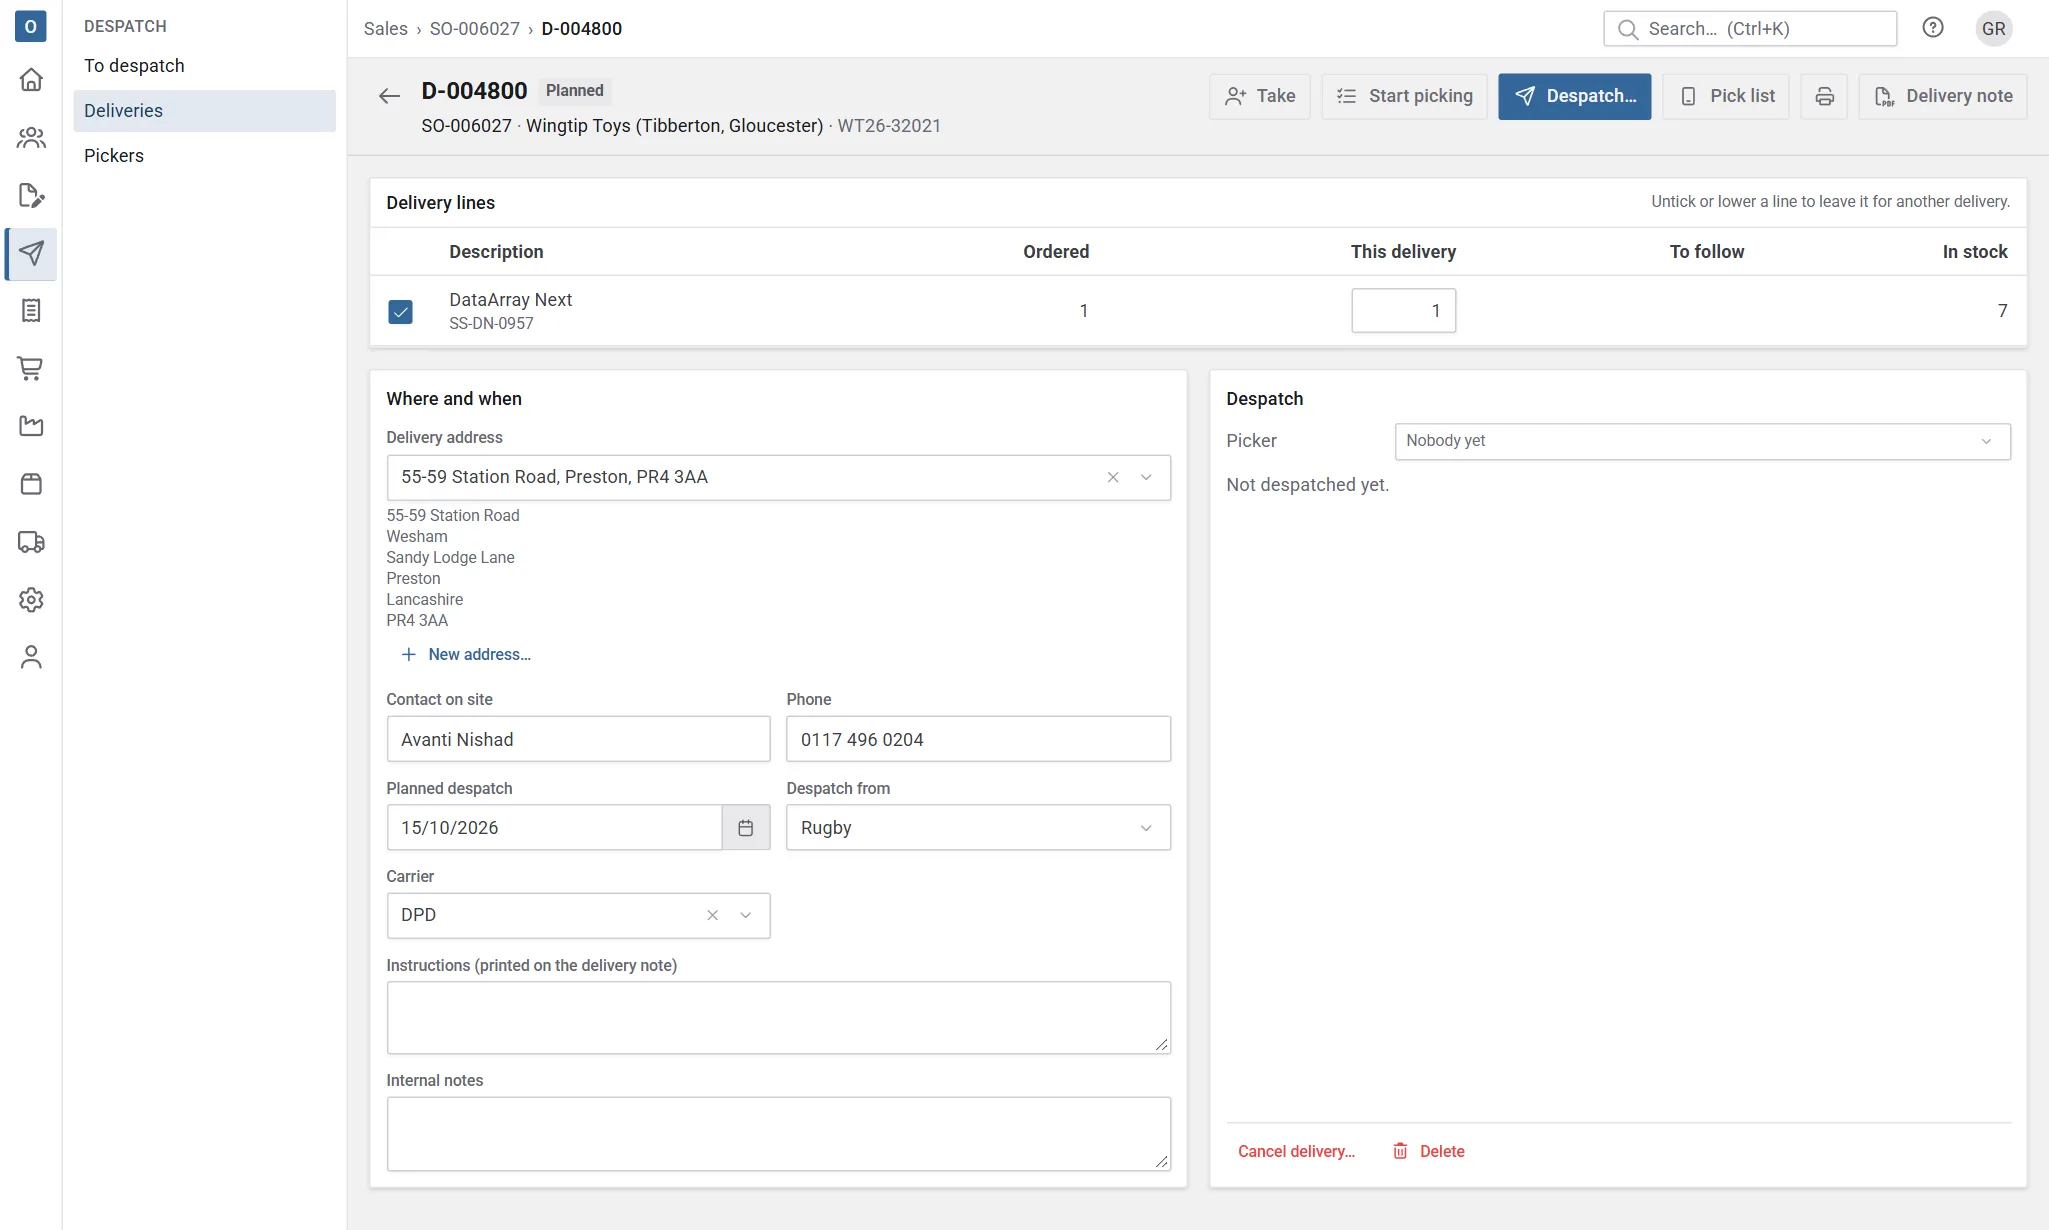This screenshot has height=1230, width=2049.
Task: Untick the DataArray Next line checkbox
Action: [x=400, y=312]
